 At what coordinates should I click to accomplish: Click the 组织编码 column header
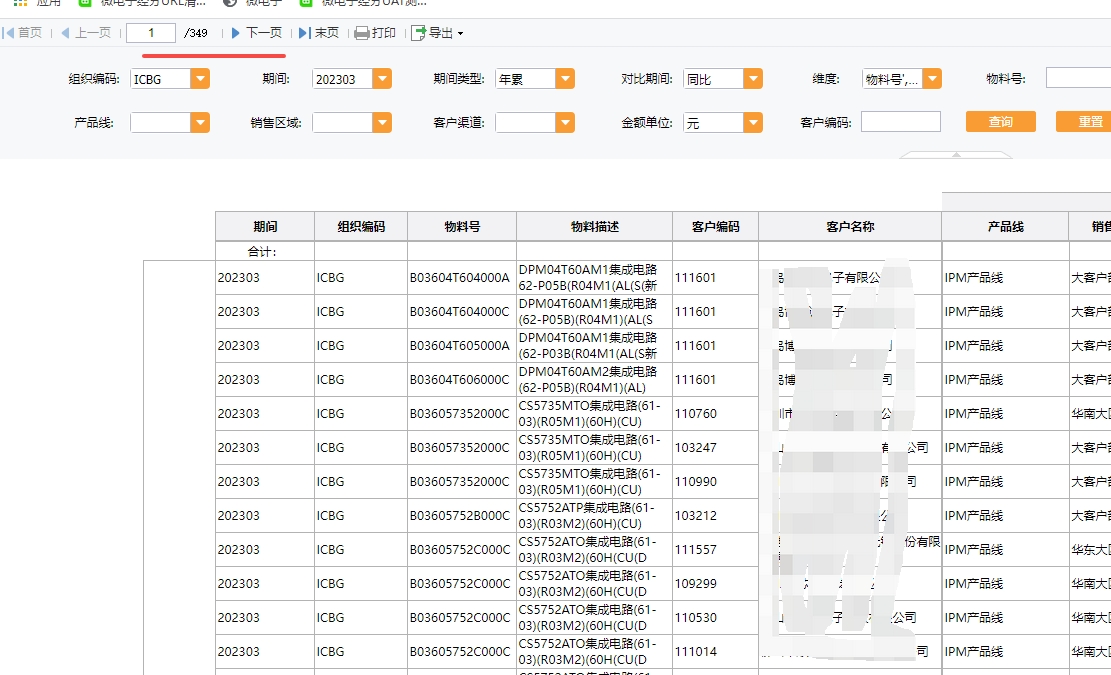point(361,227)
